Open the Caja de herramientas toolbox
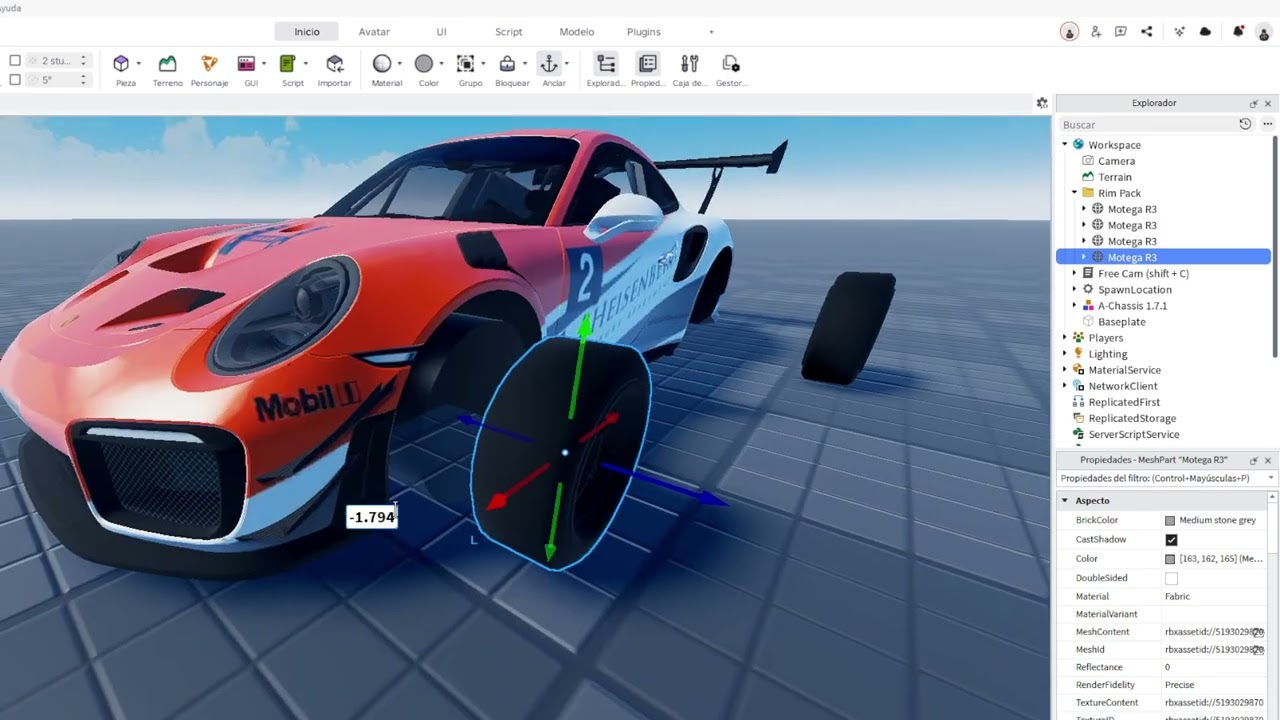The width and height of the screenshot is (1280, 720). click(690, 64)
